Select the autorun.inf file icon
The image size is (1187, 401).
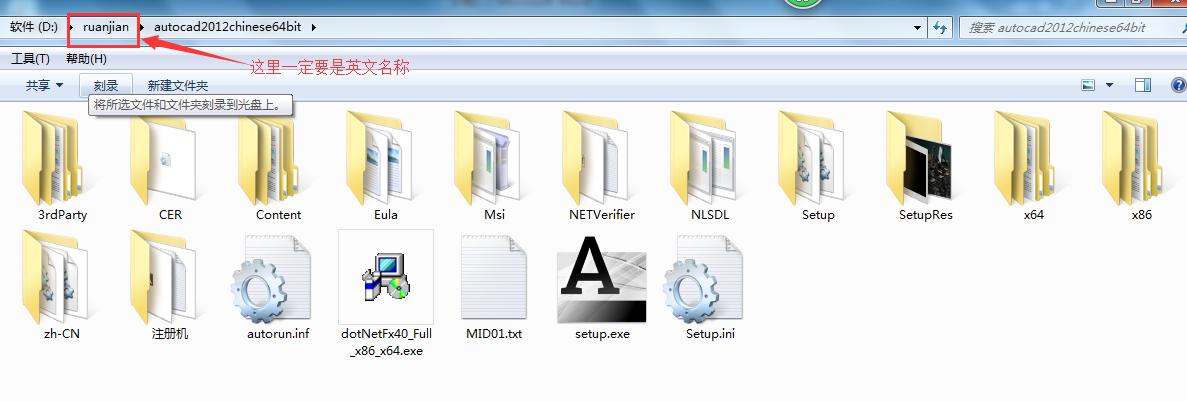click(x=271, y=278)
